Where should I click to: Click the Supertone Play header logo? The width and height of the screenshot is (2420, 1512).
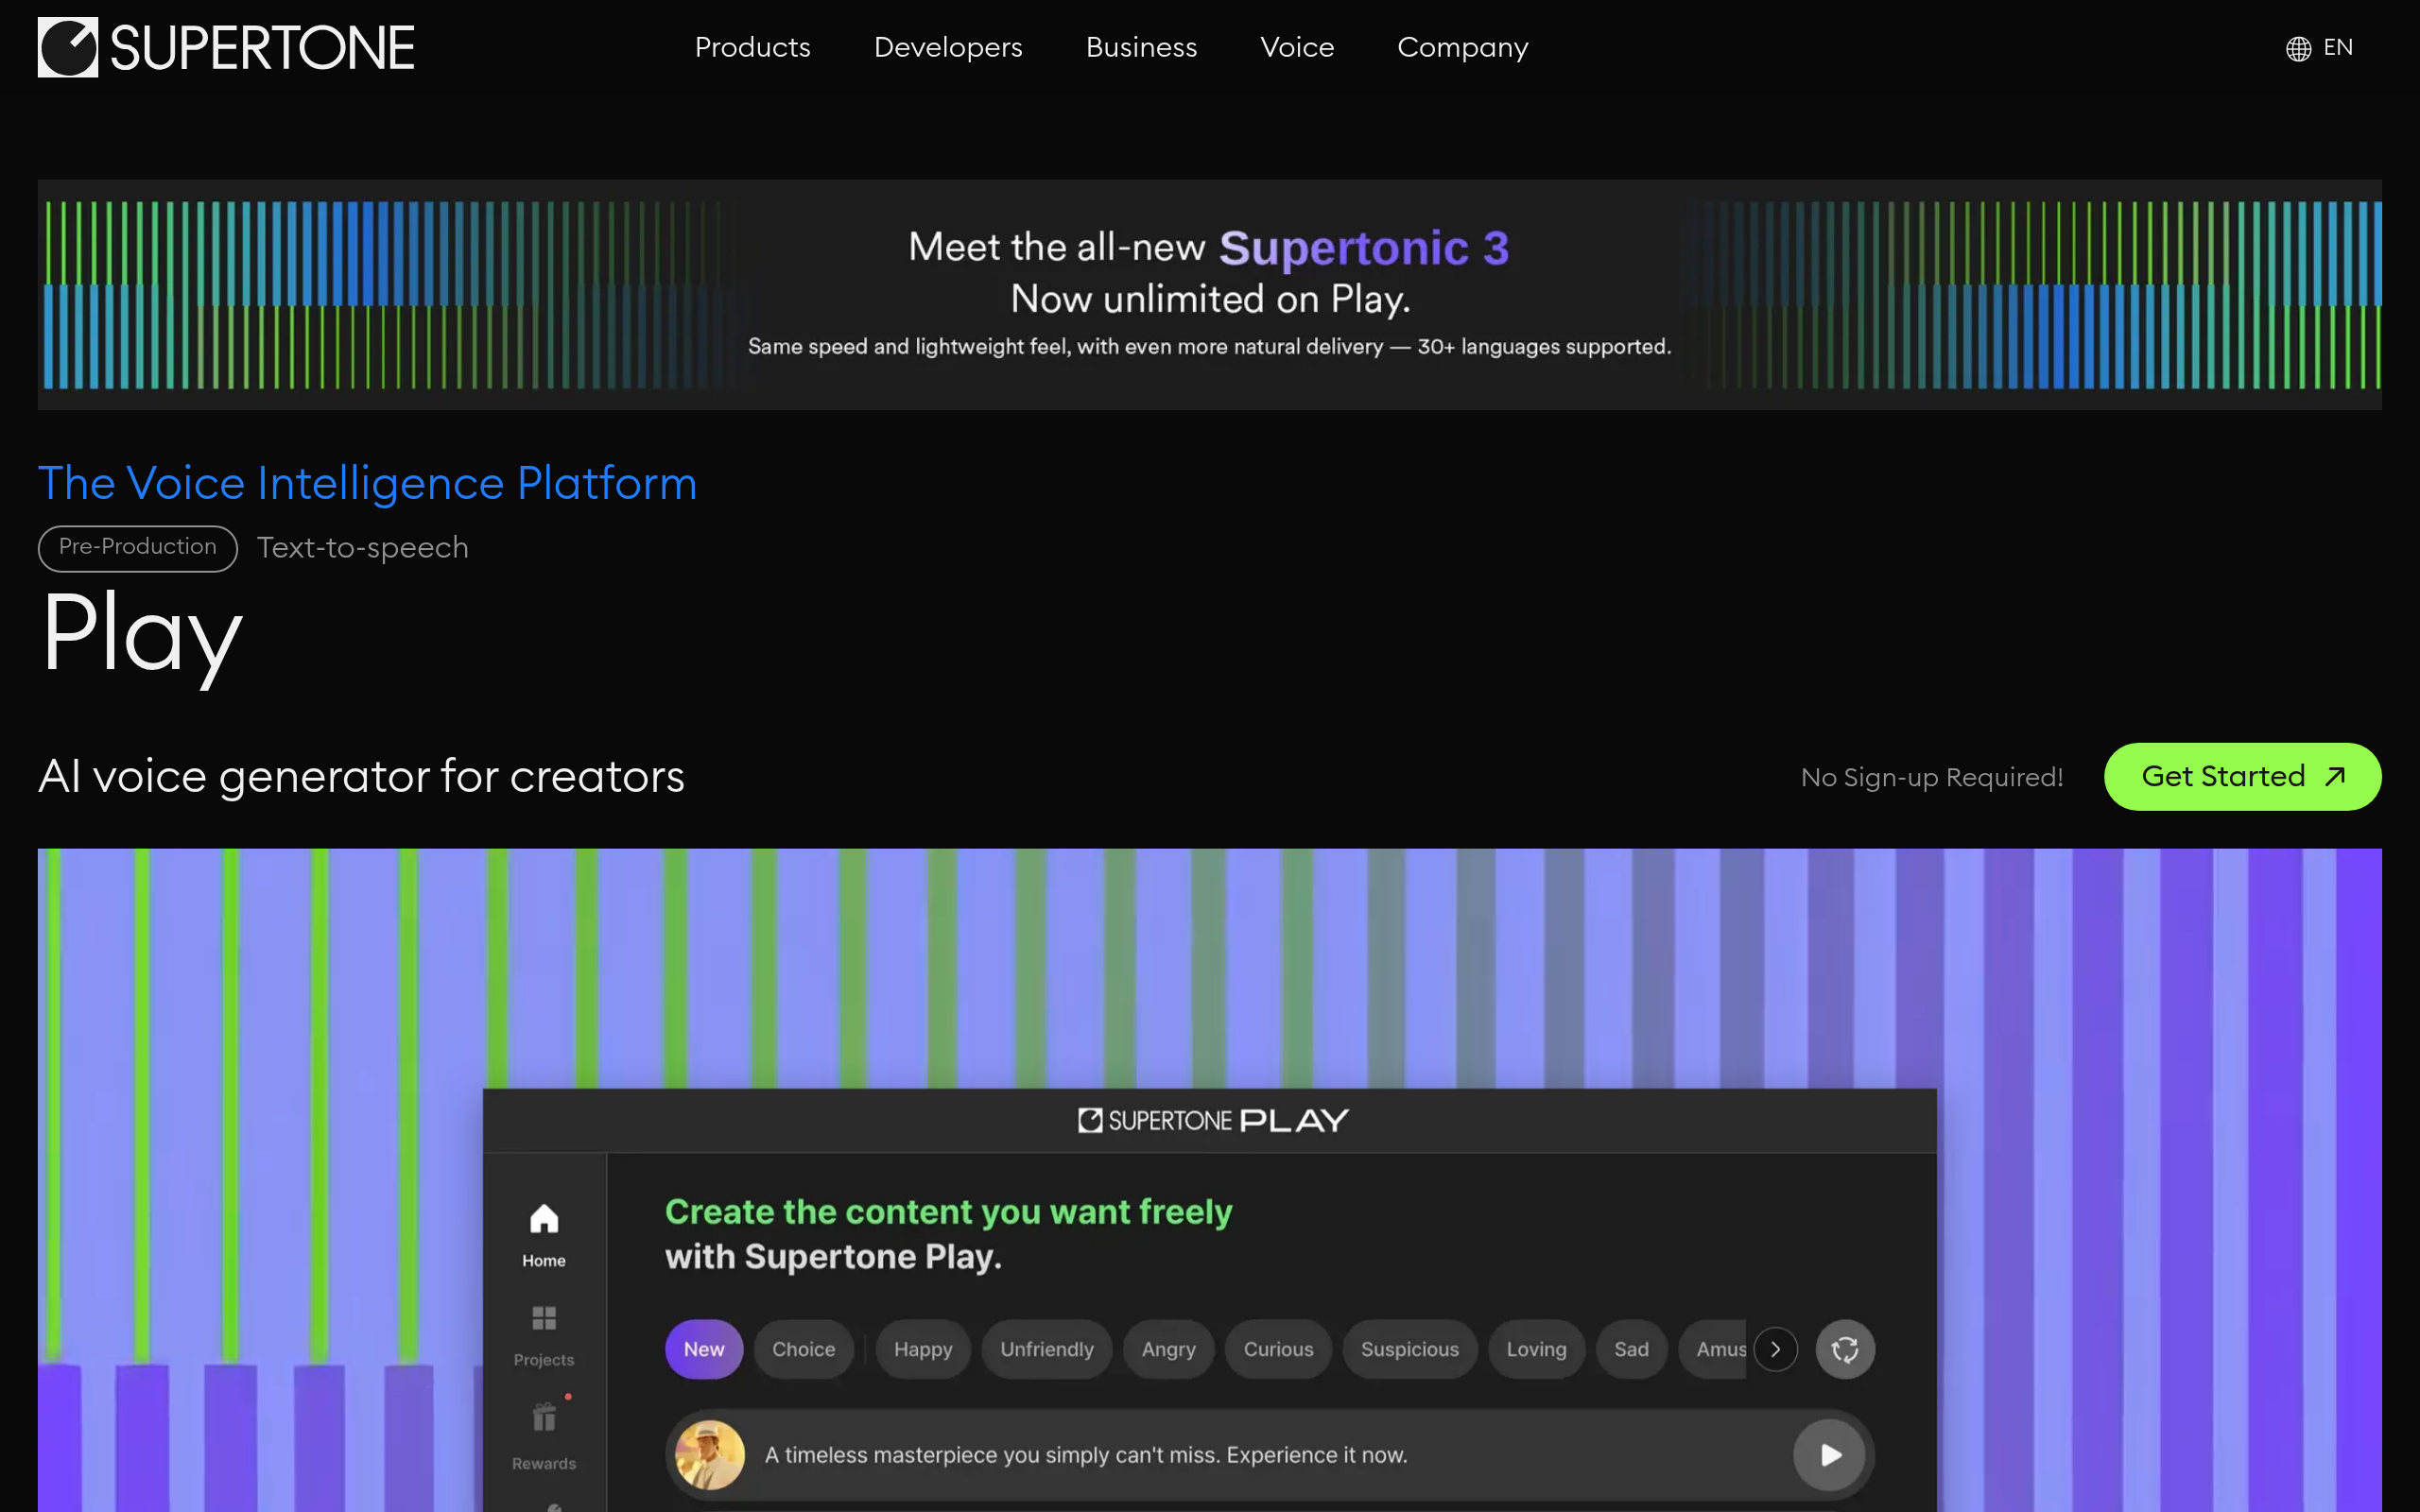(1213, 1120)
